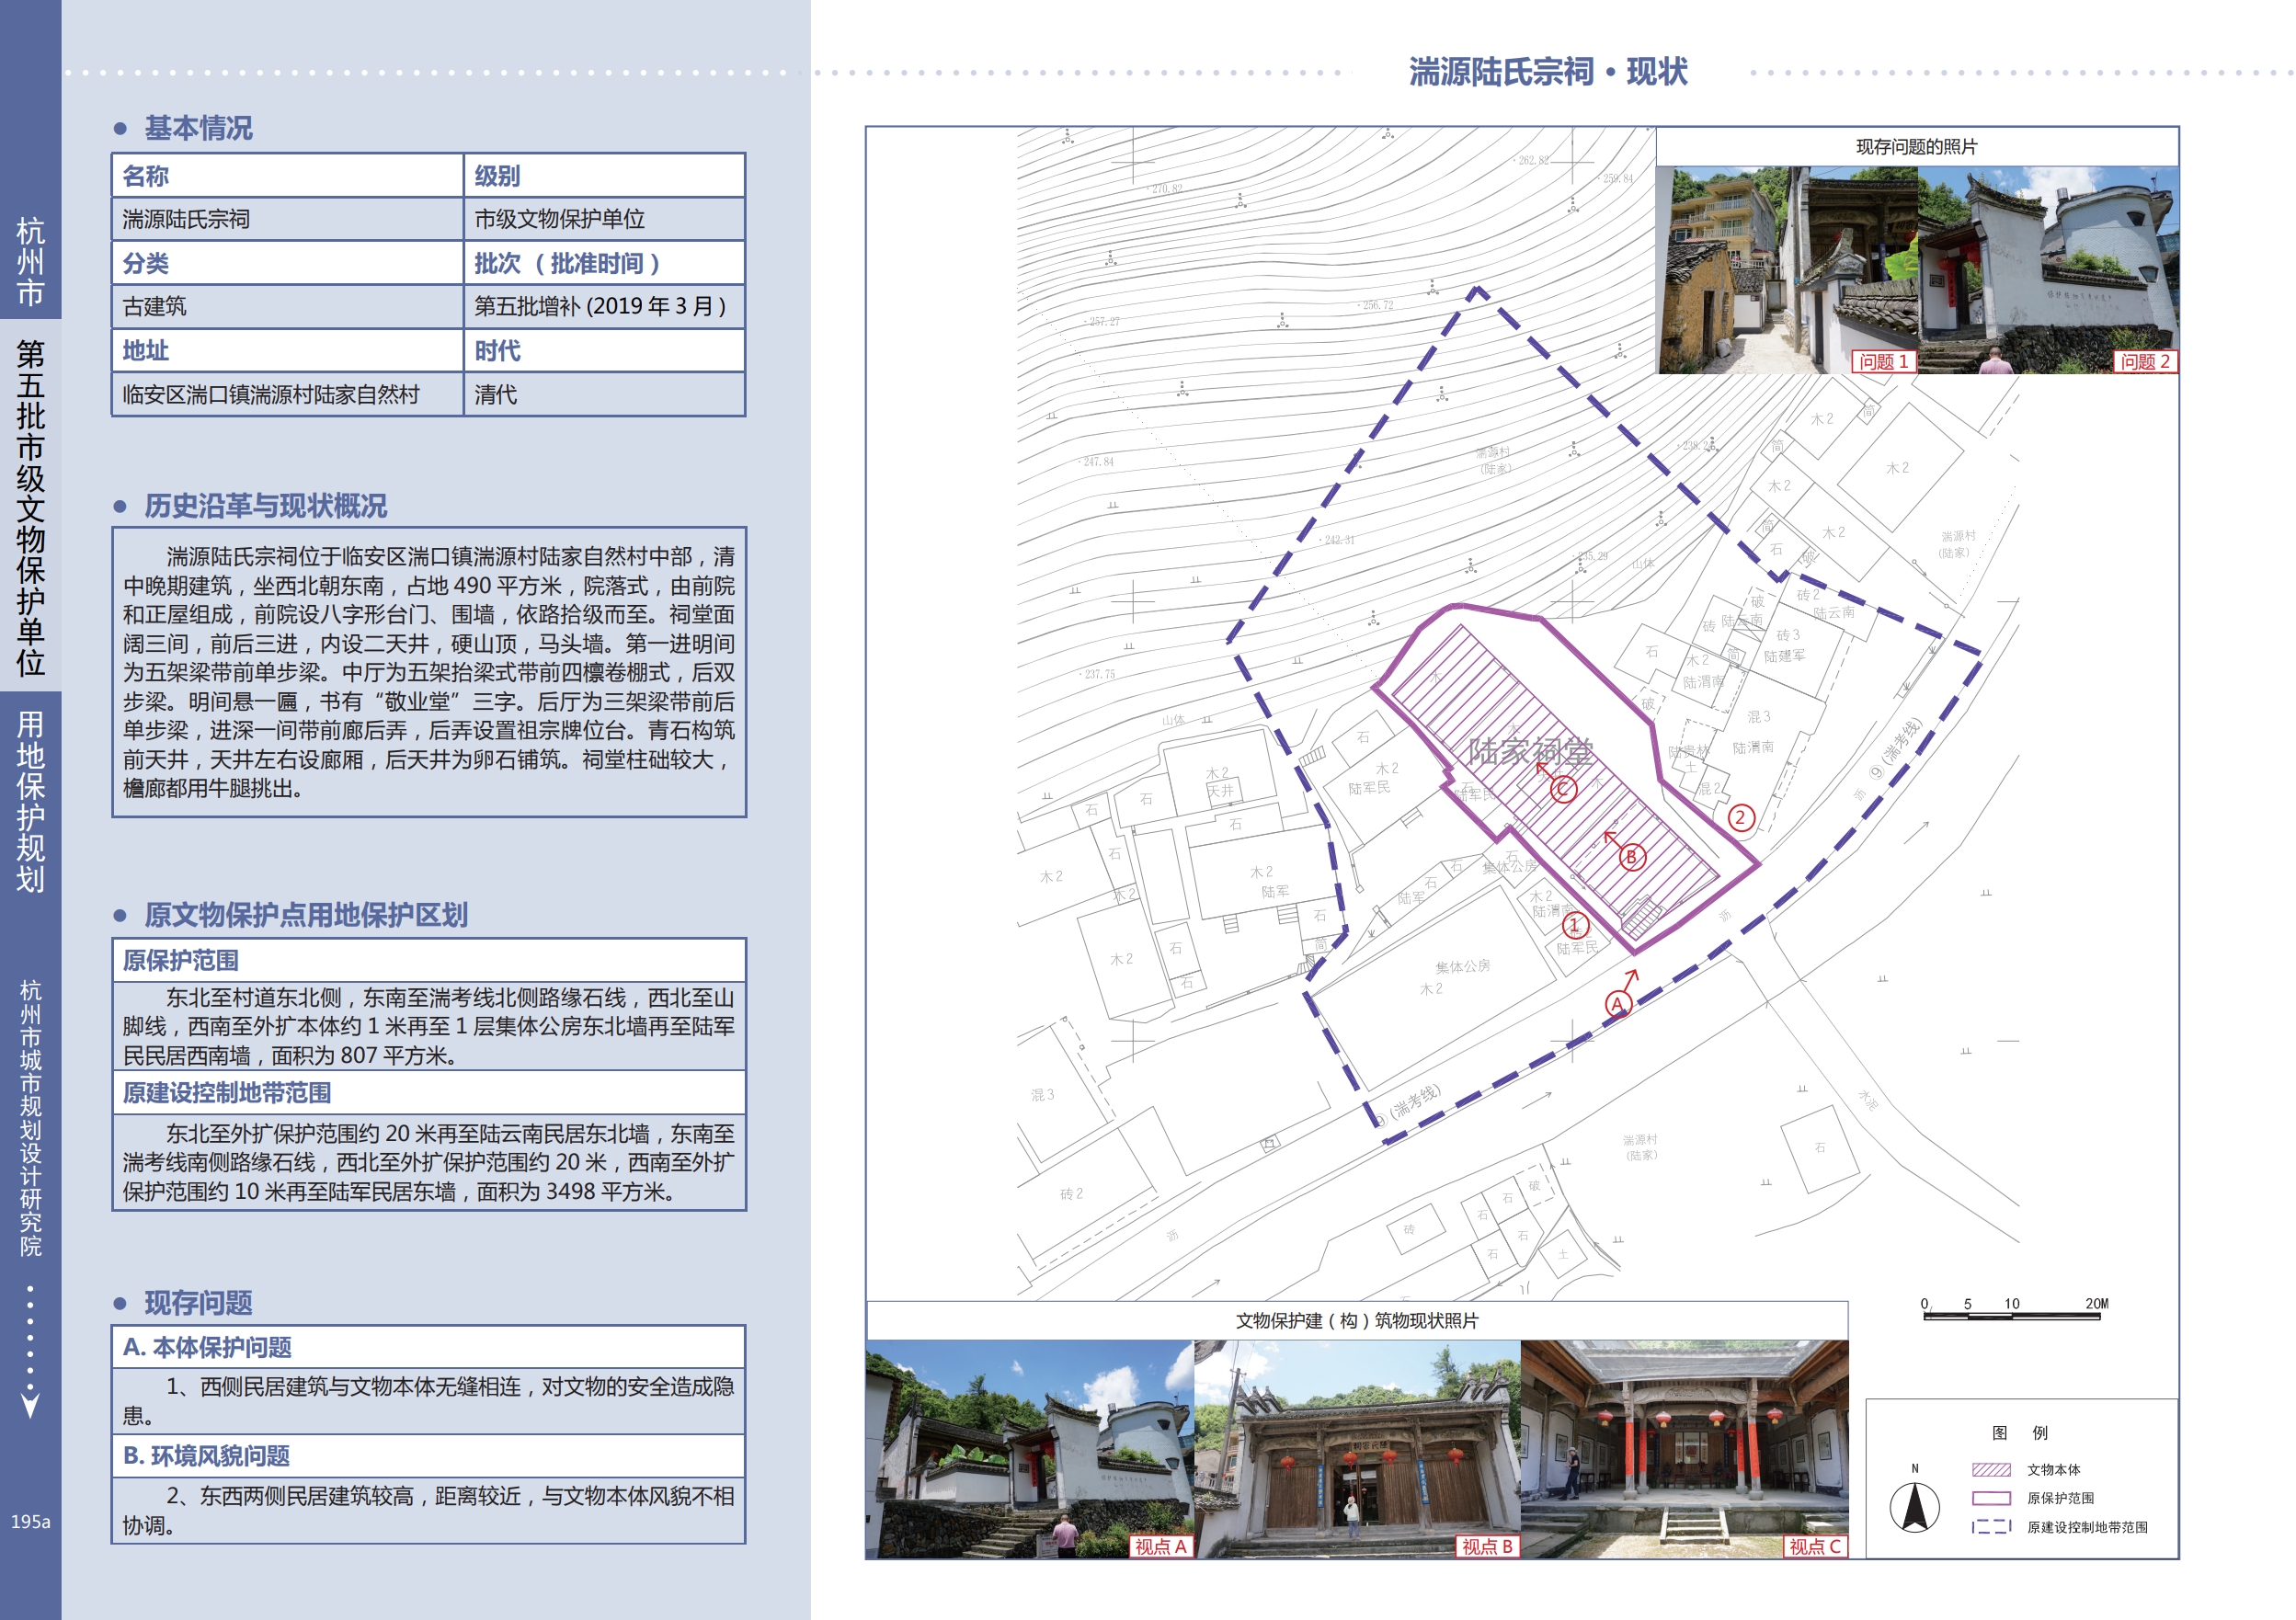Open the 视点 B photo thumbnail
This screenshot has width=2296, height=1620.
(1357, 1448)
